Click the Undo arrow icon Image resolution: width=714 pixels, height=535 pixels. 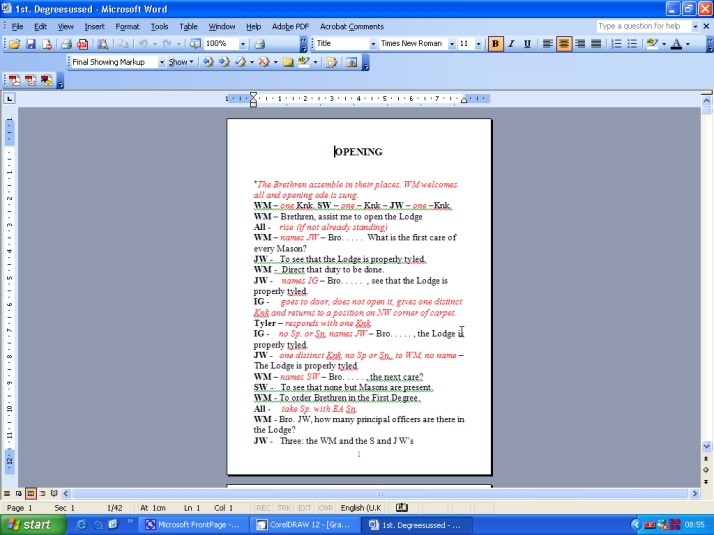coord(143,44)
